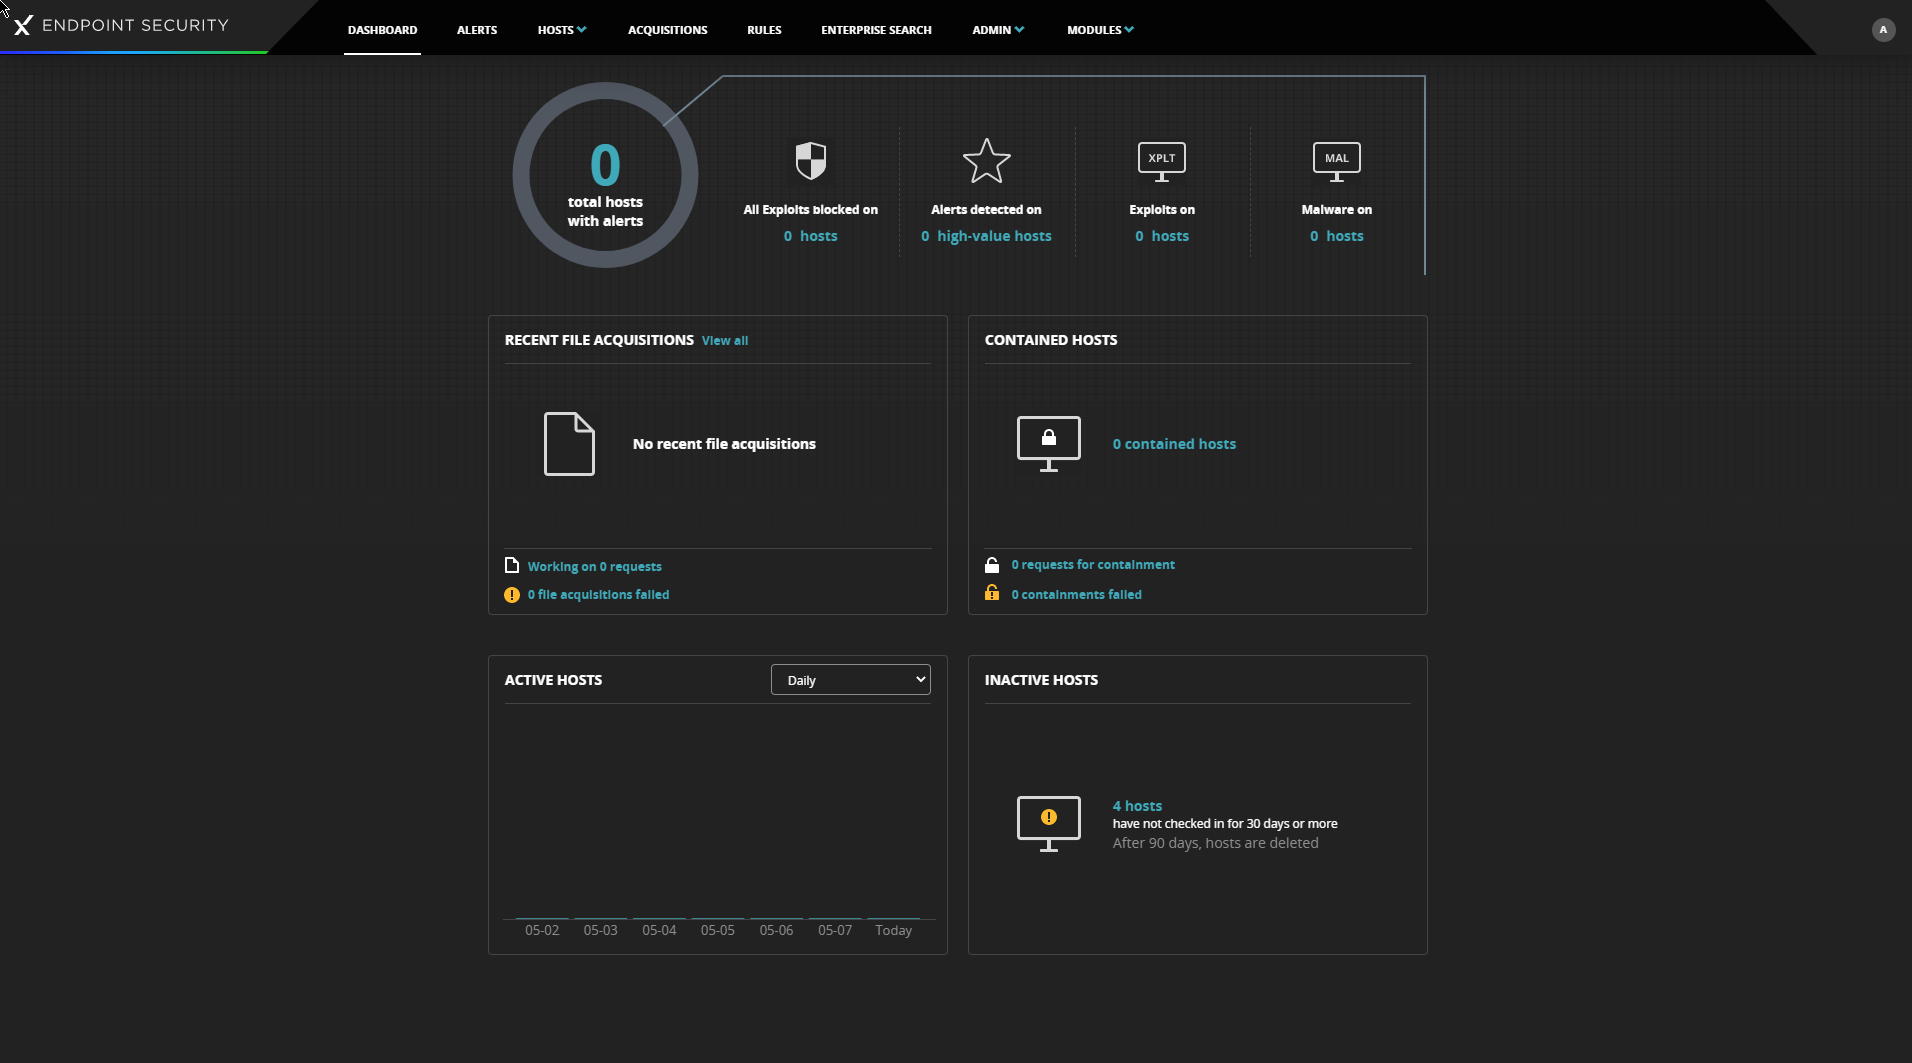Click the shield icon for exploits blocked
This screenshot has height=1063, width=1912.
(x=810, y=160)
